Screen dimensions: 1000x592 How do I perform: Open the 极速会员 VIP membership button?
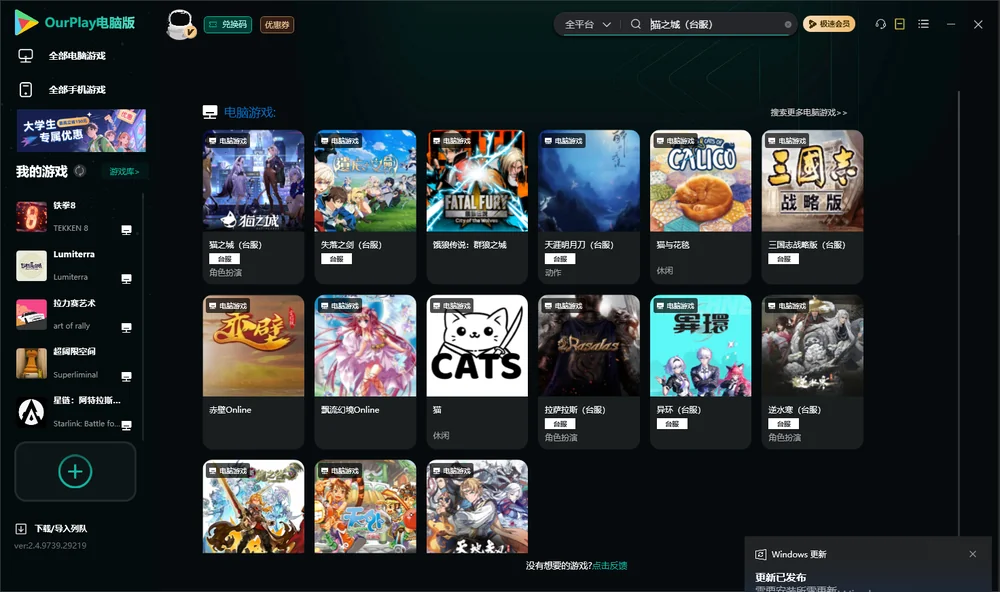click(829, 24)
